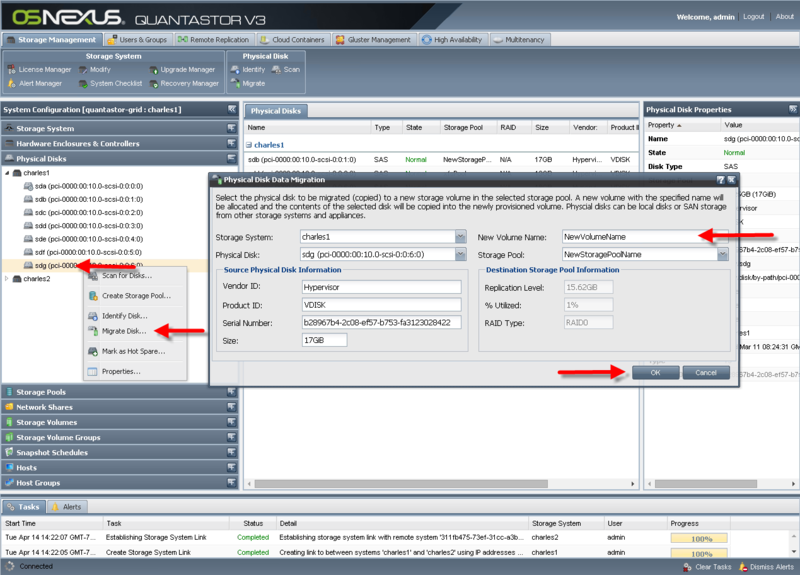Open the Alert Manager tool

coord(35,83)
